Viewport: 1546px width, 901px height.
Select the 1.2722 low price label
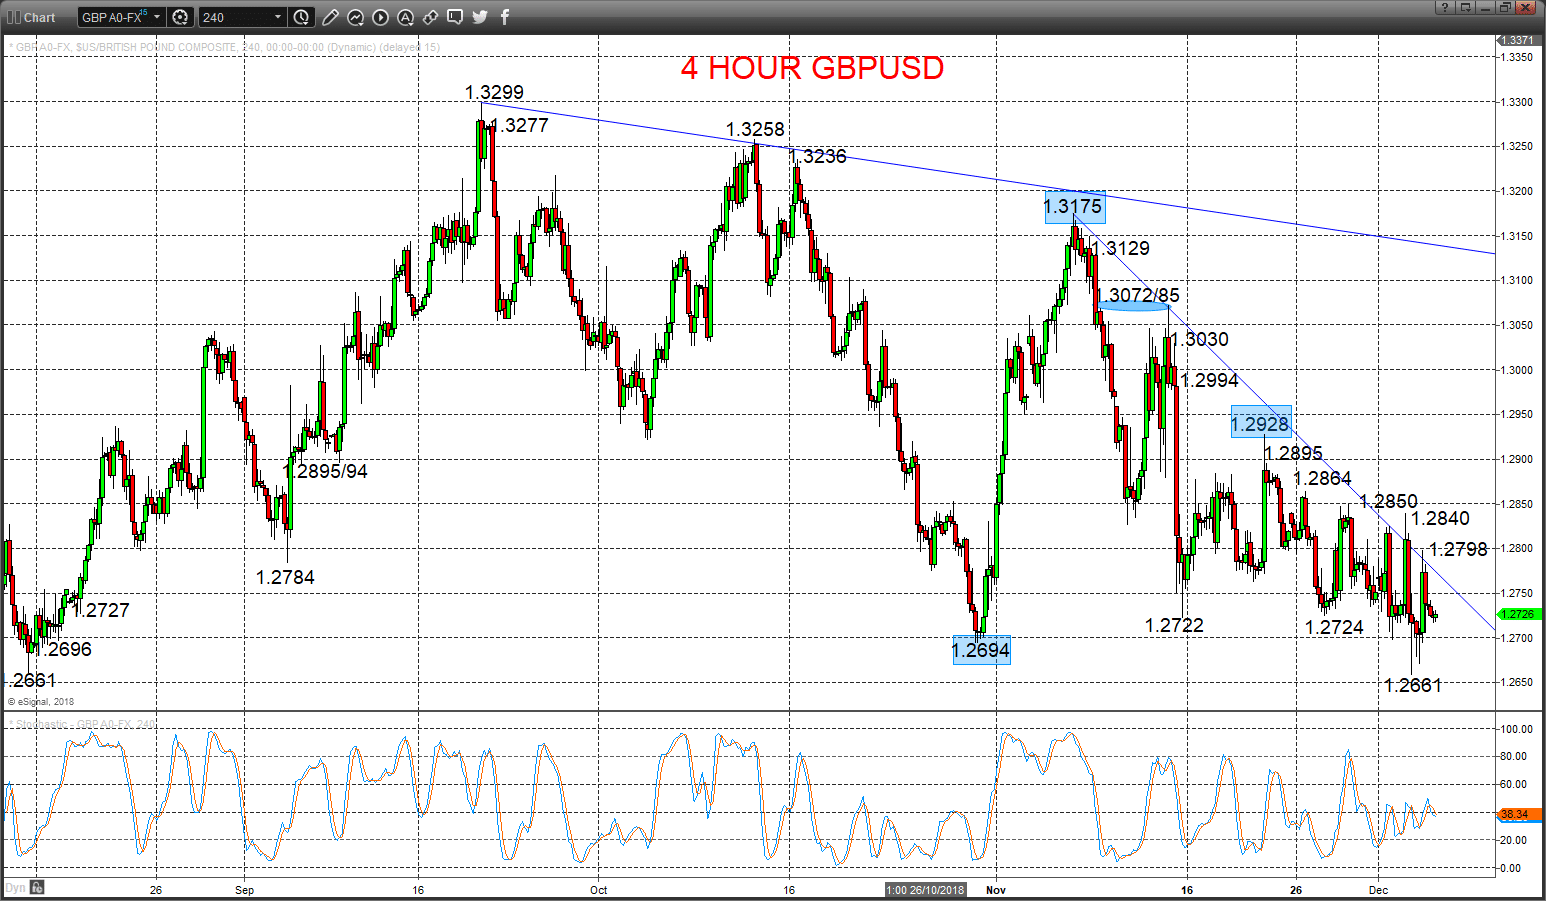[x=1174, y=625]
